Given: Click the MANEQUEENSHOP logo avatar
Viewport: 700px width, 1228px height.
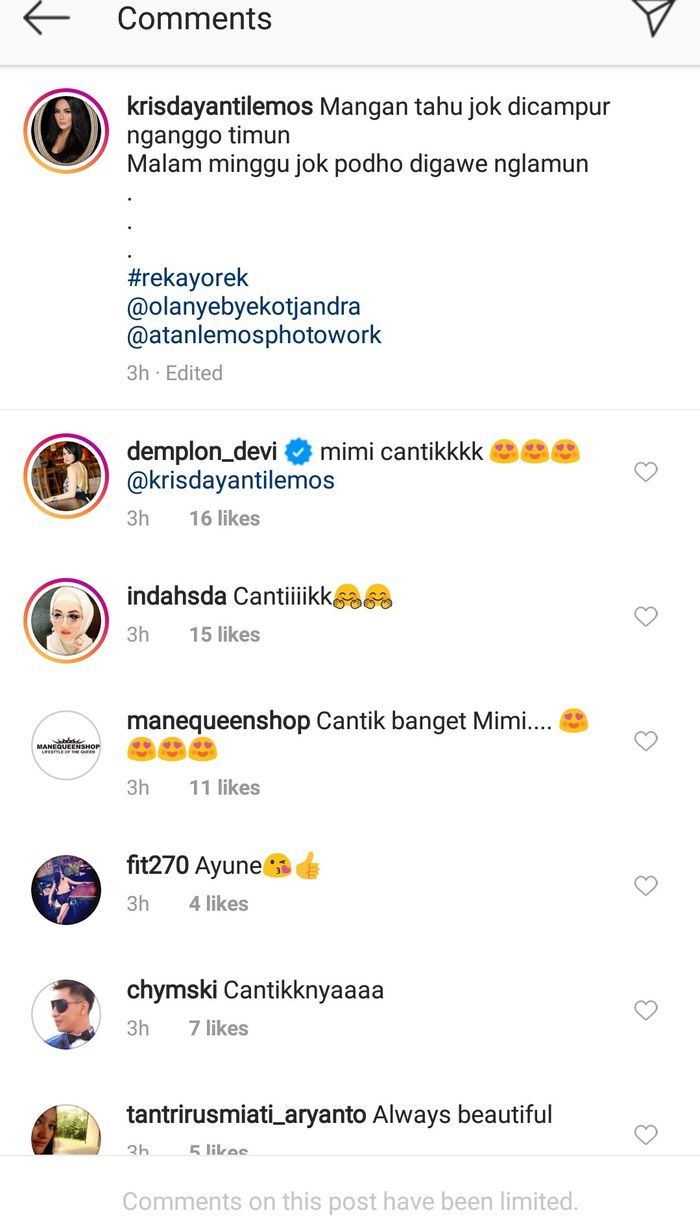Looking at the screenshot, I should tap(65, 741).
